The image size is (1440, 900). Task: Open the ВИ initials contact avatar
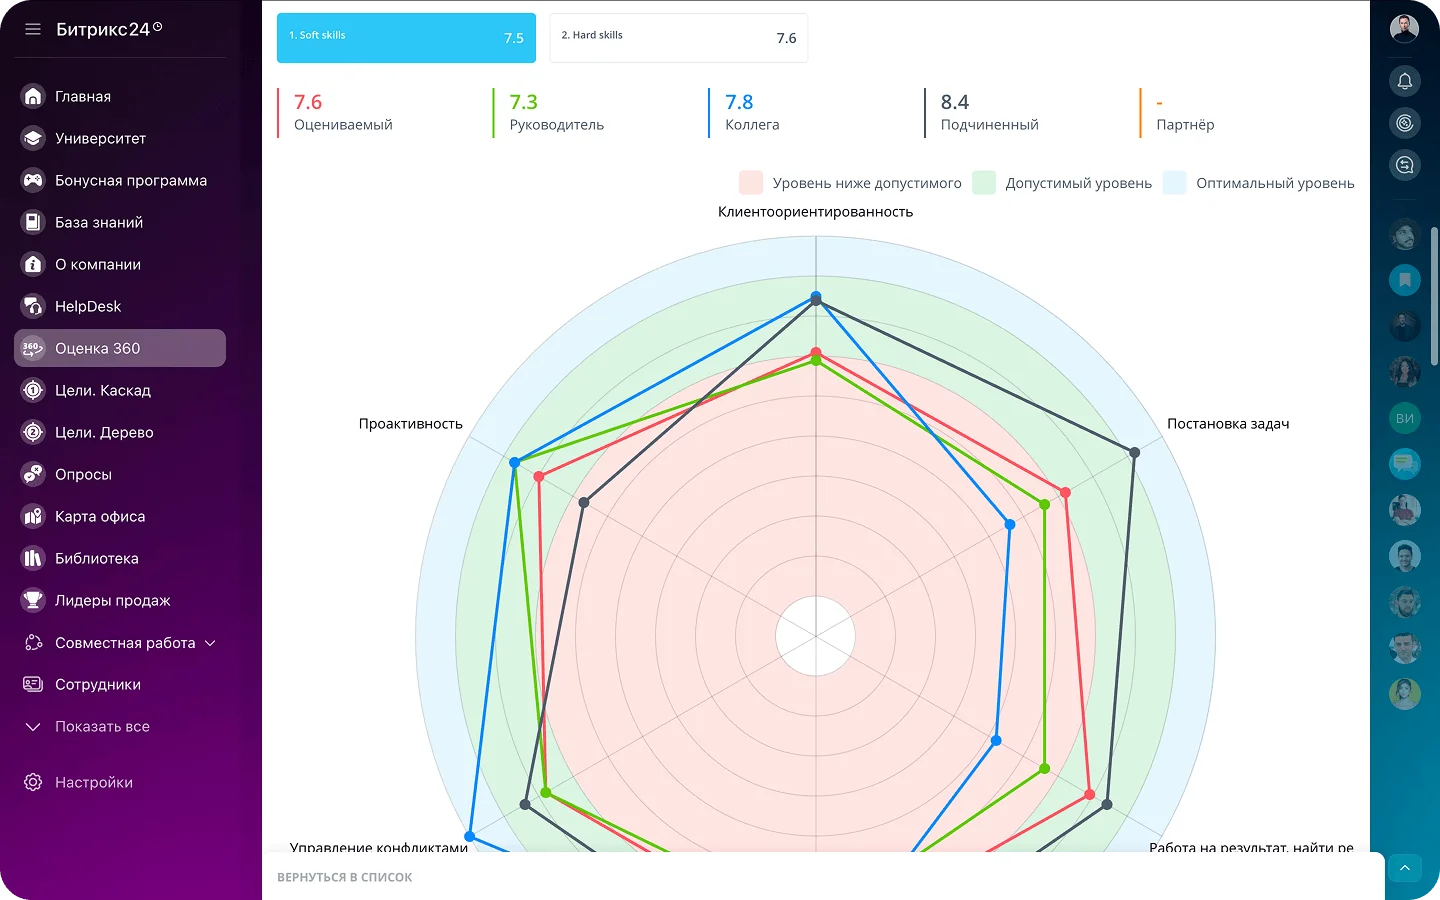coord(1405,418)
